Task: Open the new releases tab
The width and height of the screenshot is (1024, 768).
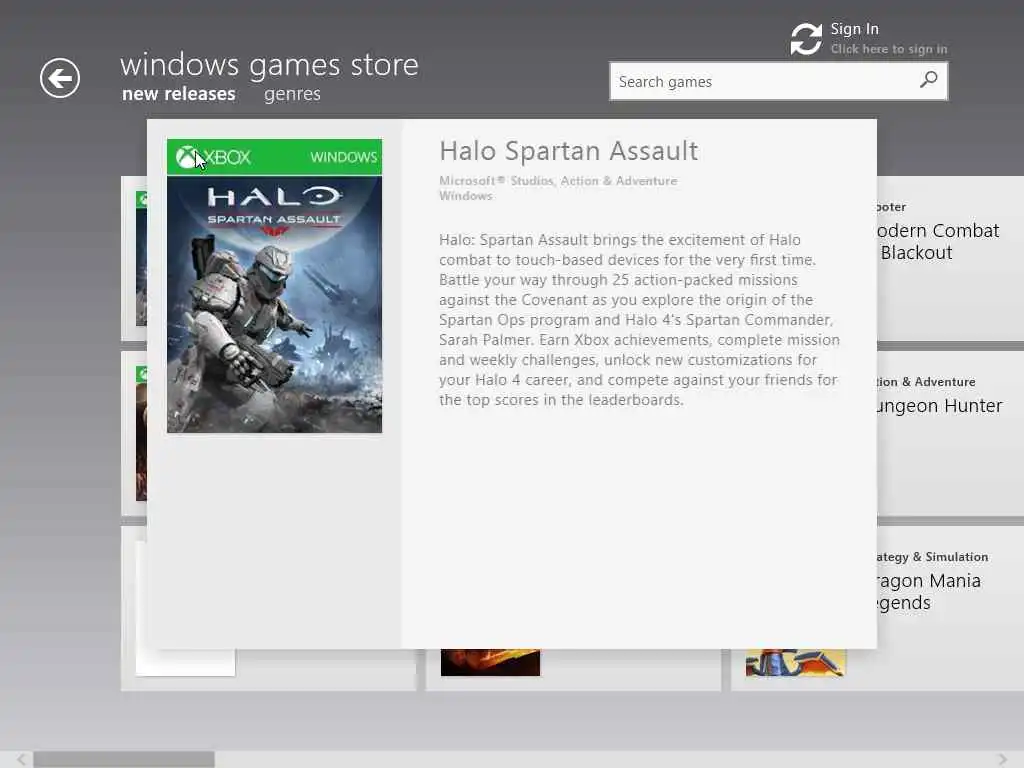Action: 178,94
